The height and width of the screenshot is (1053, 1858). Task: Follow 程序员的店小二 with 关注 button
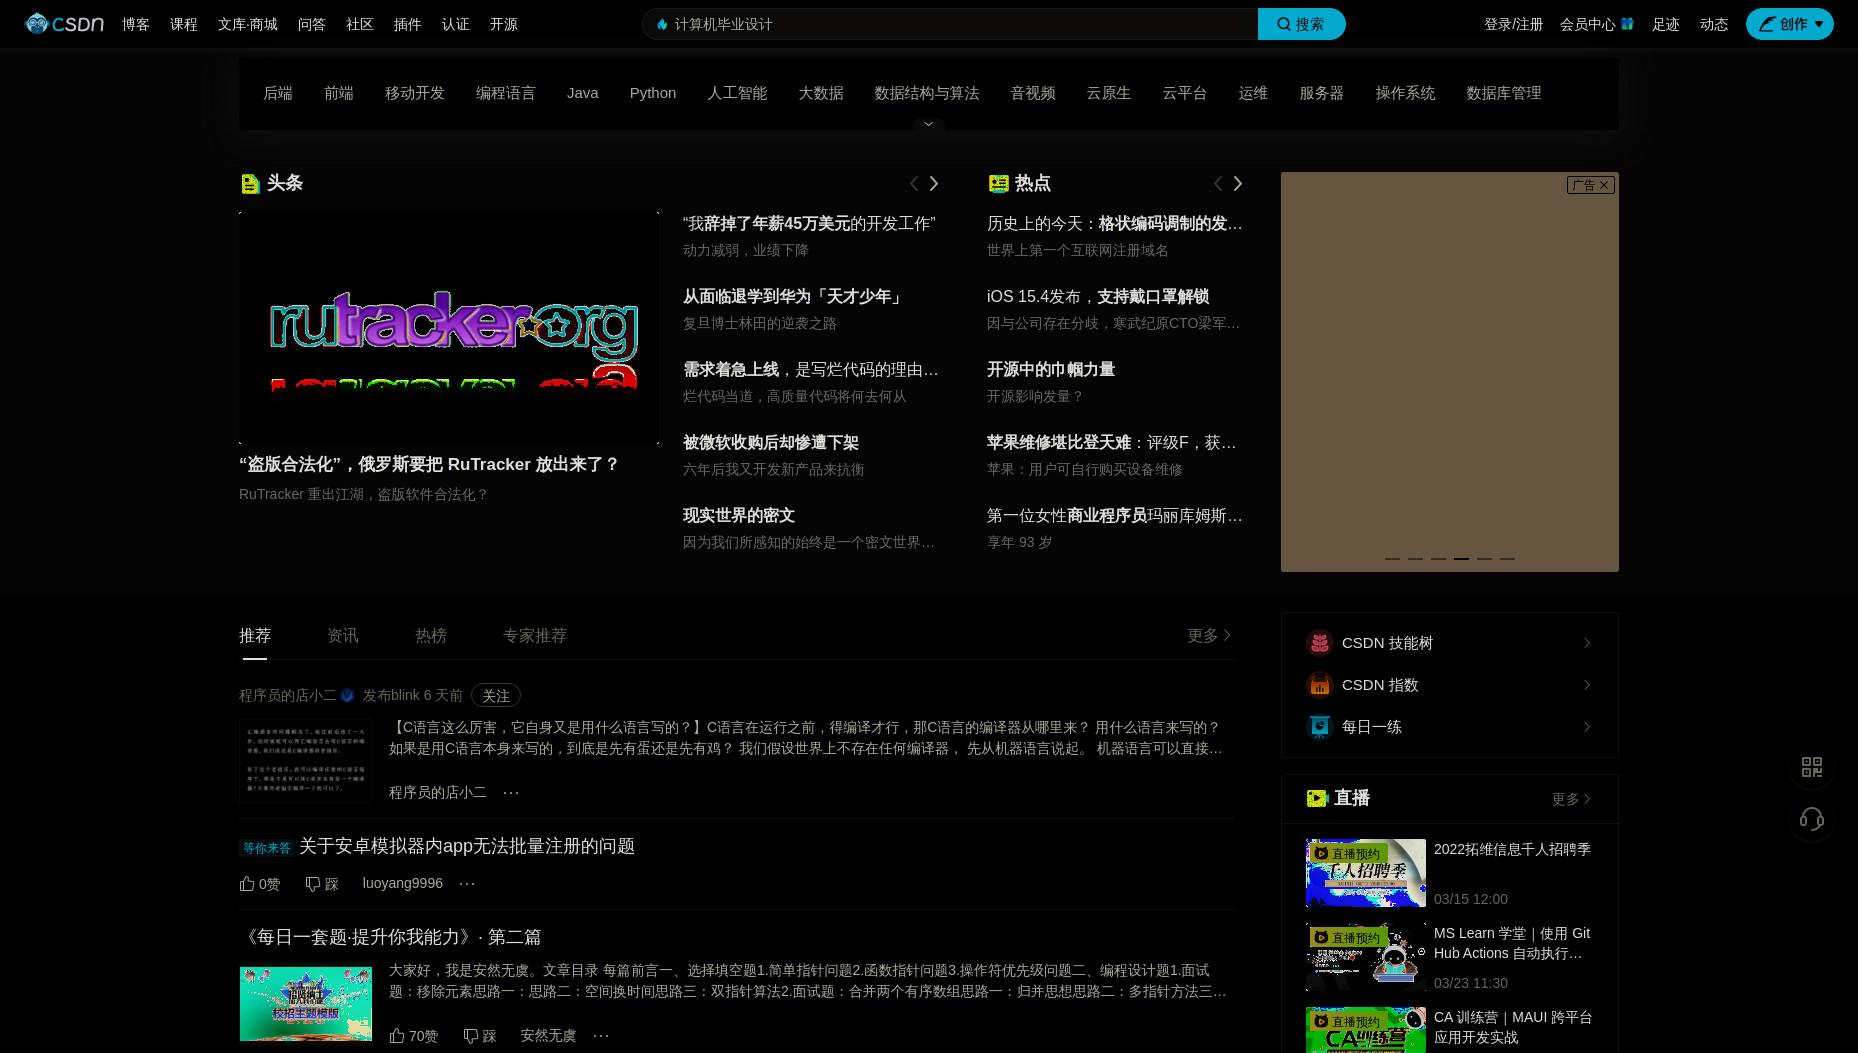click(495, 695)
